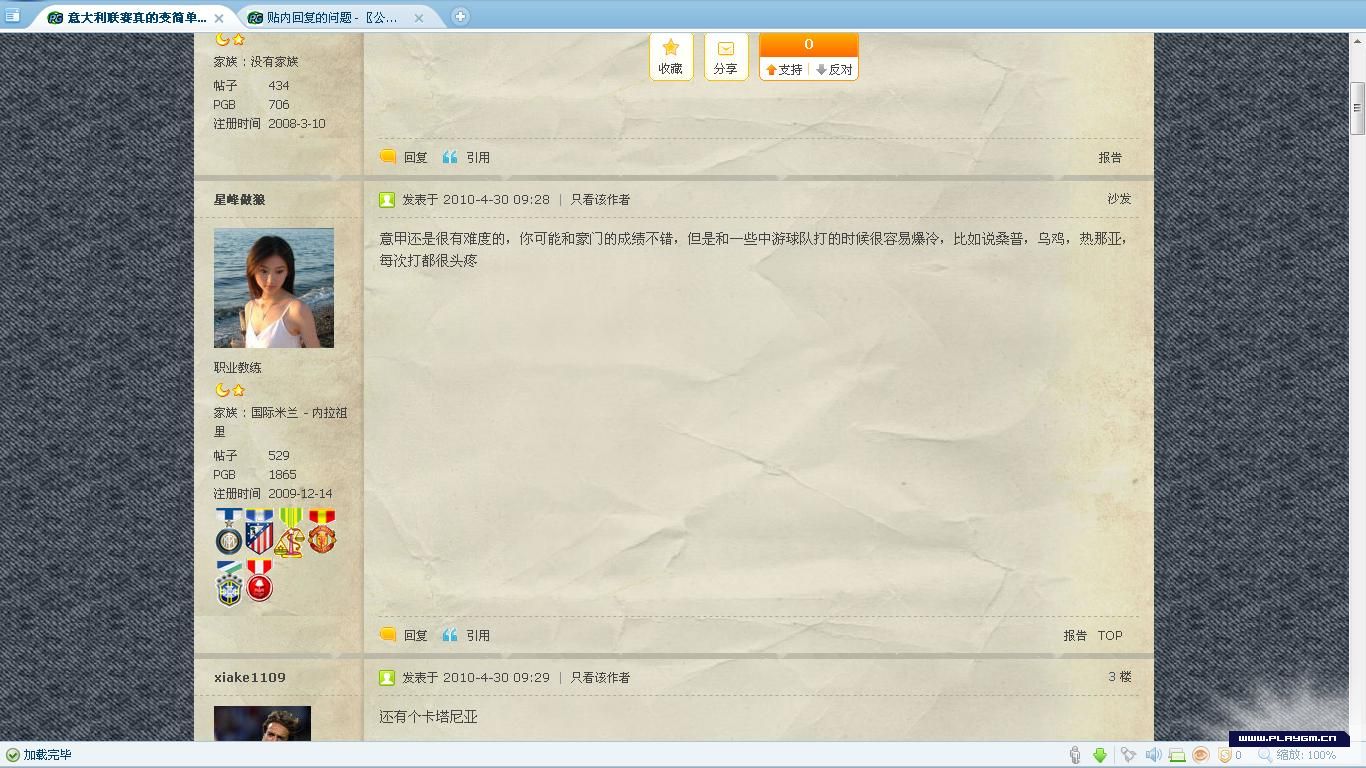Click the xiake1109 avatar image
1366x768 pixels.
pyautogui.click(x=262, y=723)
